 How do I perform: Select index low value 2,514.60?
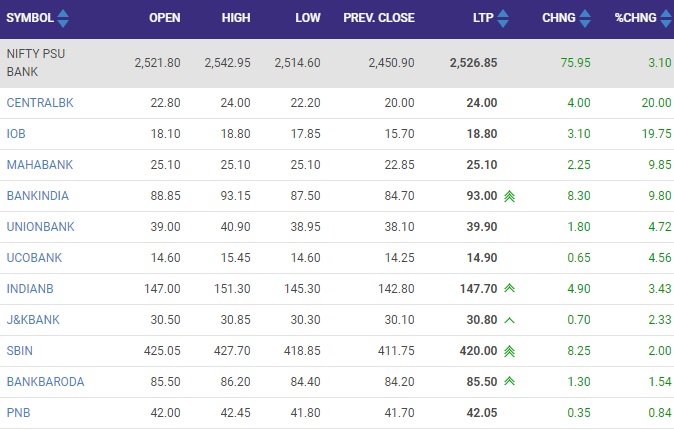click(297, 63)
